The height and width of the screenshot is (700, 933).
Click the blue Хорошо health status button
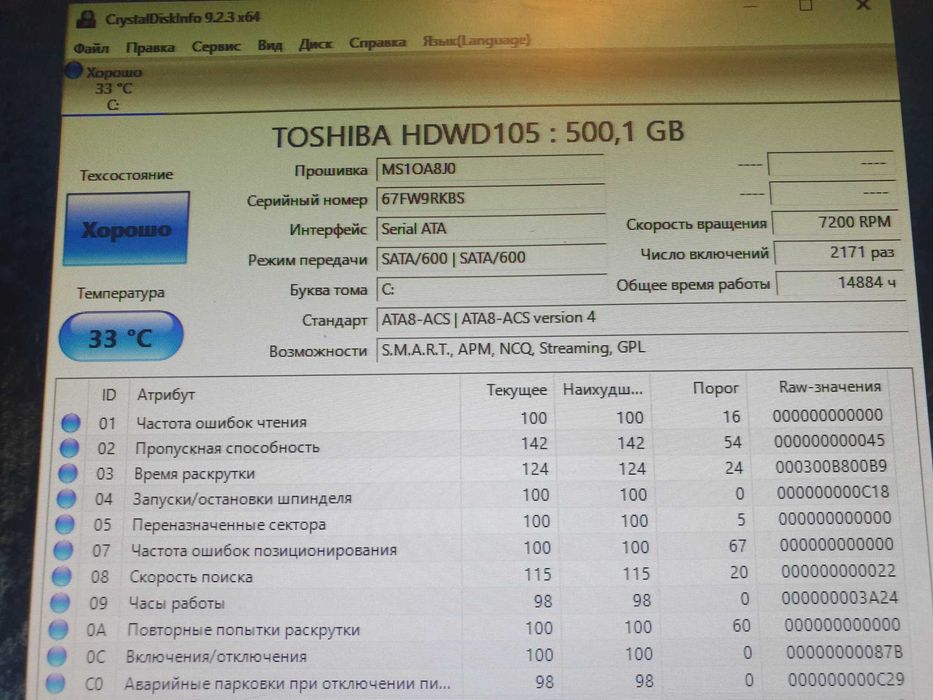tap(126, 229)
